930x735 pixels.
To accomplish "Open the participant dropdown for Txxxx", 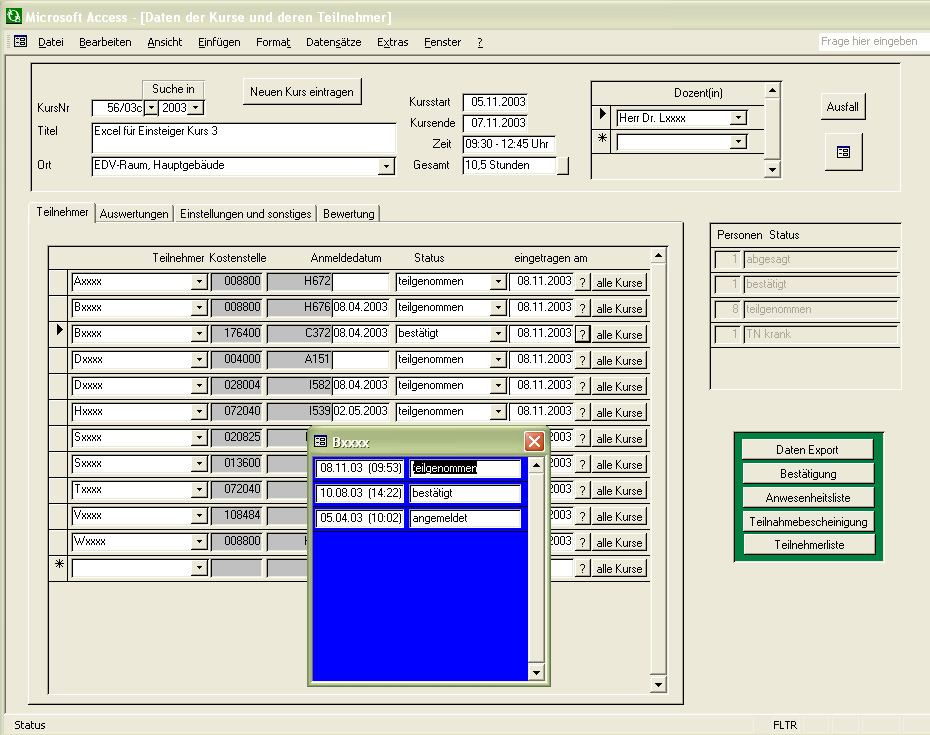I will click(199, 490).
